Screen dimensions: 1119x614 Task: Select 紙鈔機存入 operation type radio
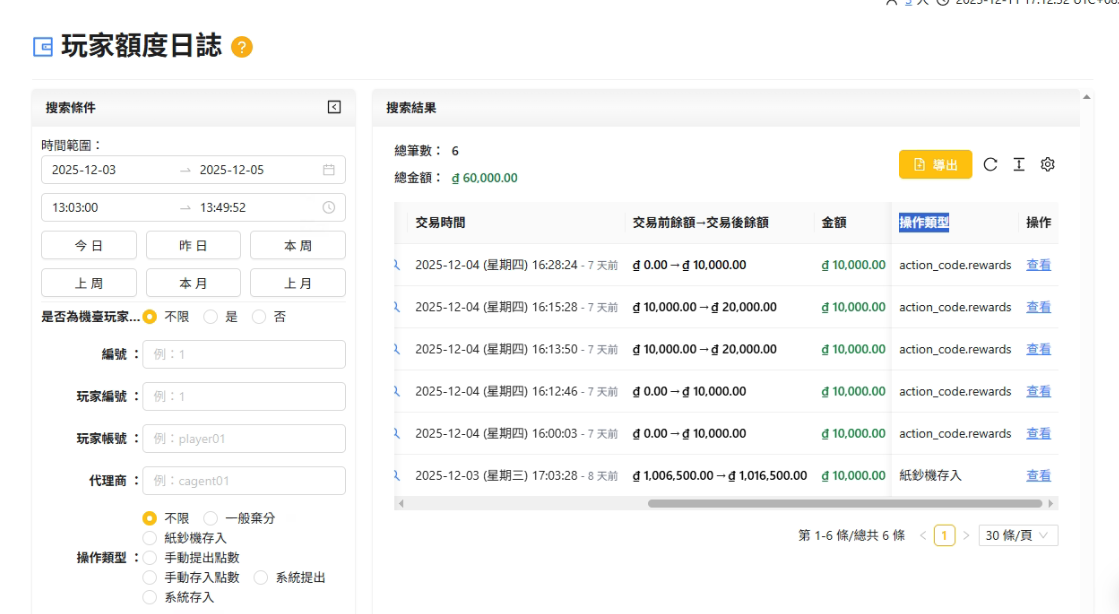pyautogui.click(x=150, y=538)
